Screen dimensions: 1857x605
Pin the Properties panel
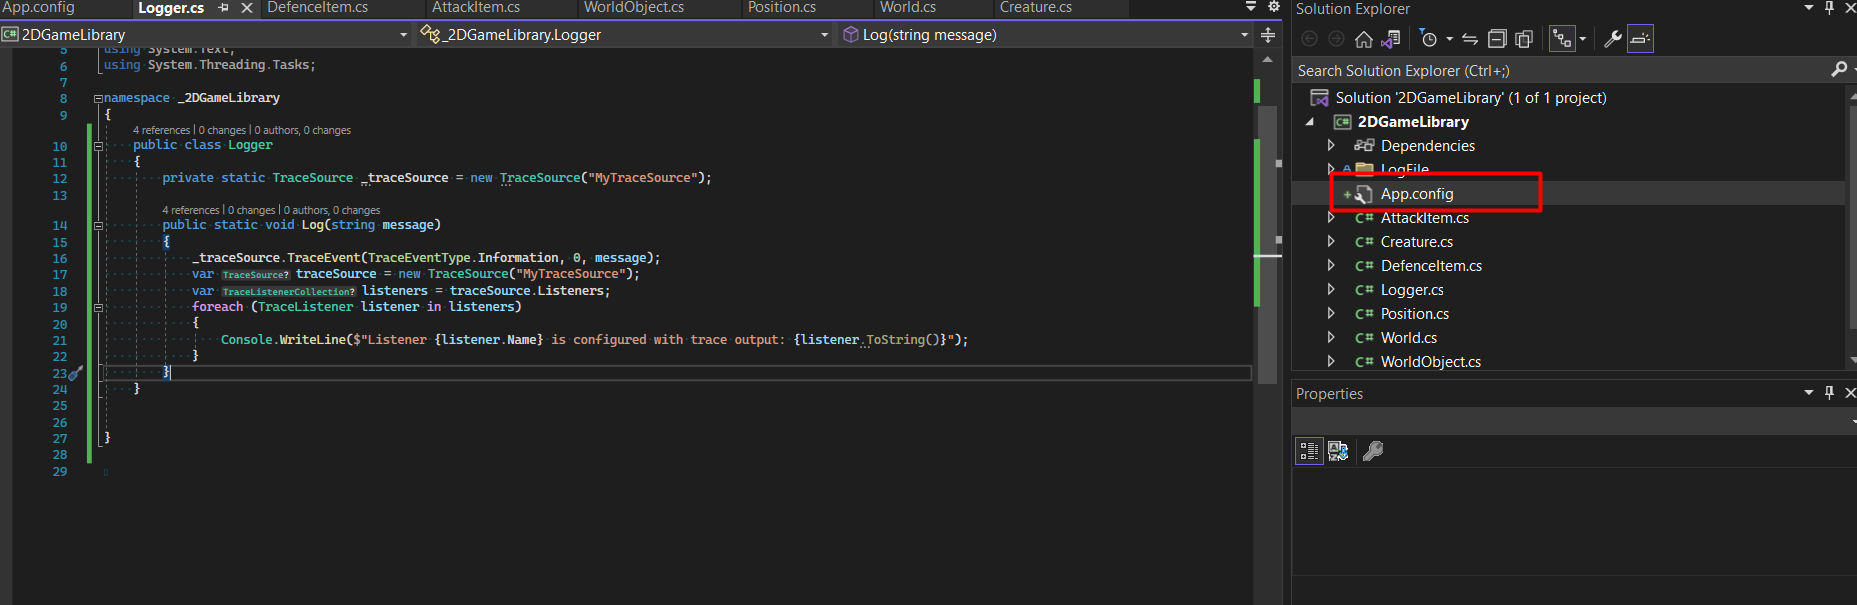click(1830, 393)
